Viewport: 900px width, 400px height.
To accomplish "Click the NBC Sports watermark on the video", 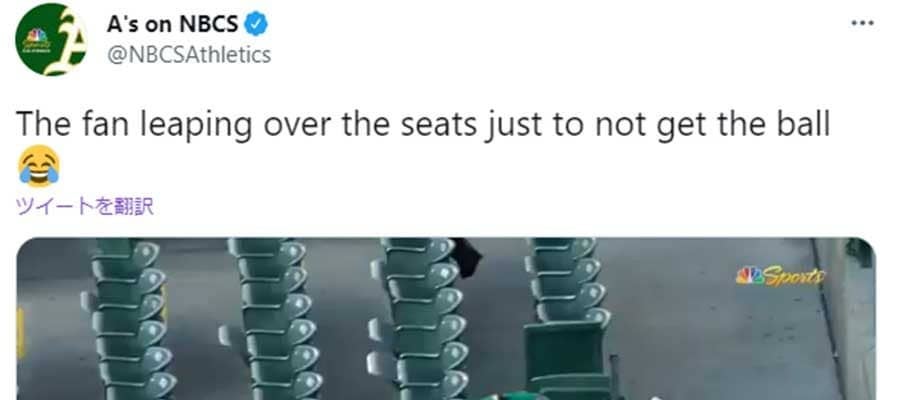I will (x=782, y=276).
